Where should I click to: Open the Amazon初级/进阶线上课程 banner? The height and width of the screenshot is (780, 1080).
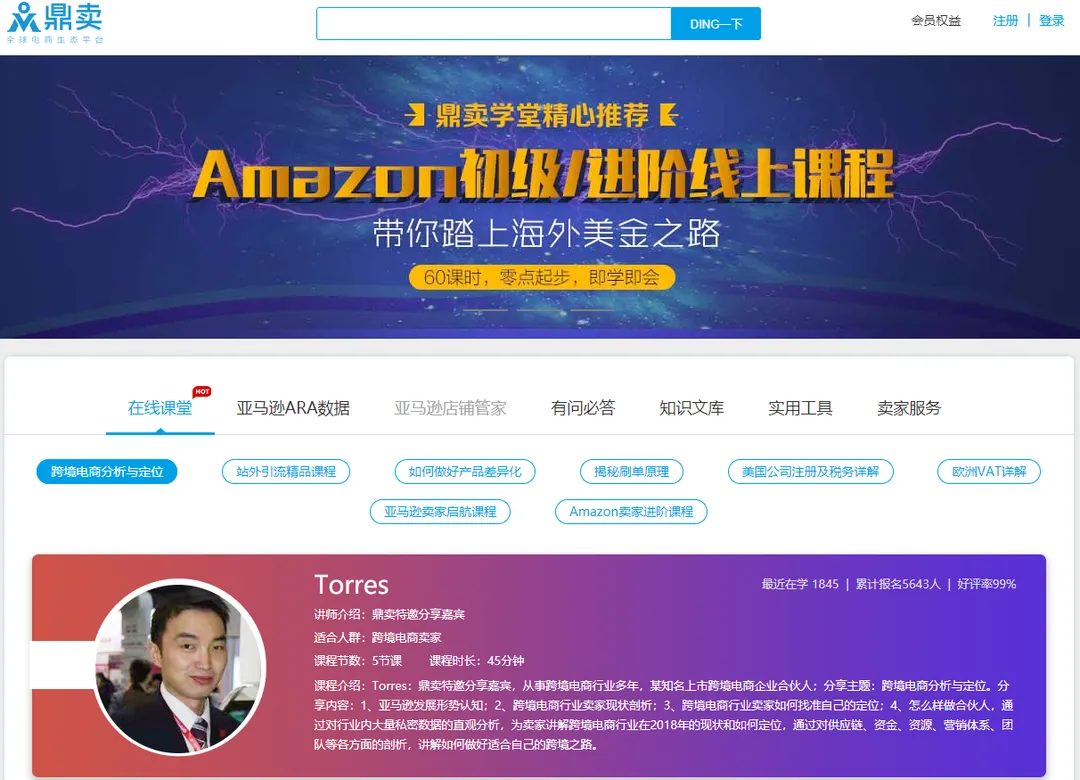pyautogui.click(x=540, y=196)
